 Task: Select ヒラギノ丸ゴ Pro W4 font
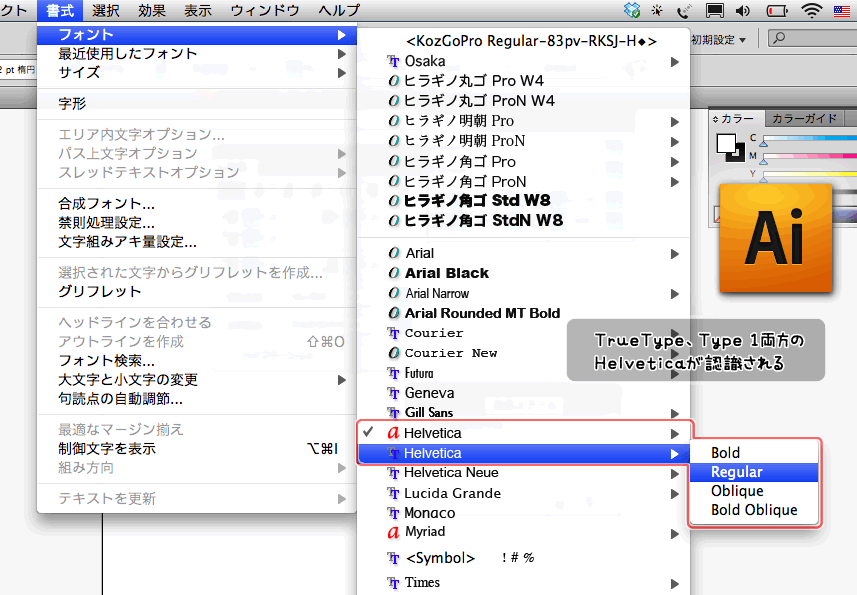tap(524, 81)
